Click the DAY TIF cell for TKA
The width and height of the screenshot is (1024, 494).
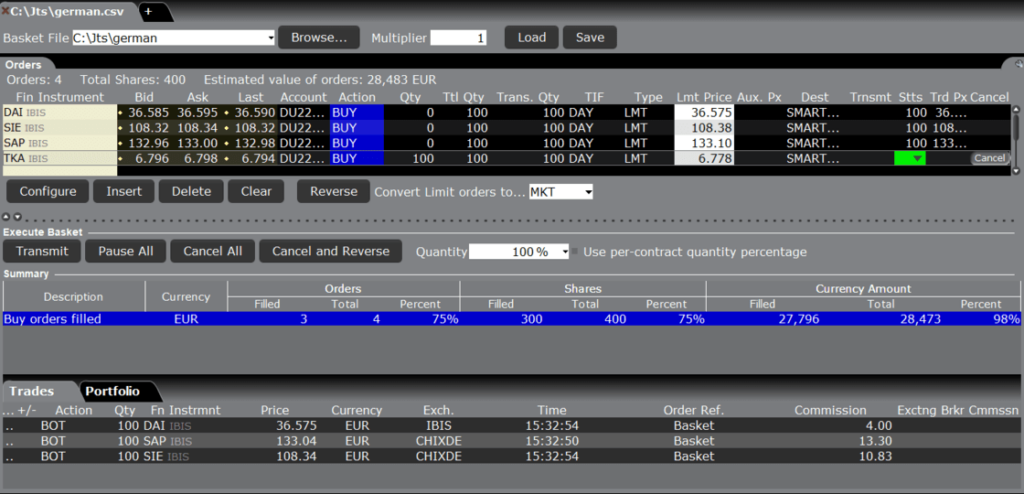(x=581, y=158)
